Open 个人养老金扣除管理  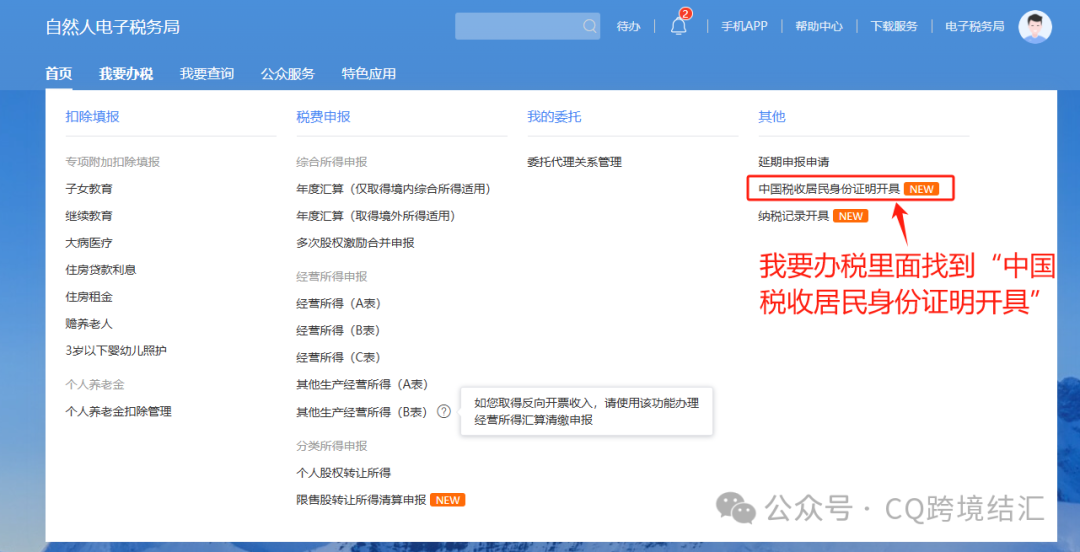118,411
